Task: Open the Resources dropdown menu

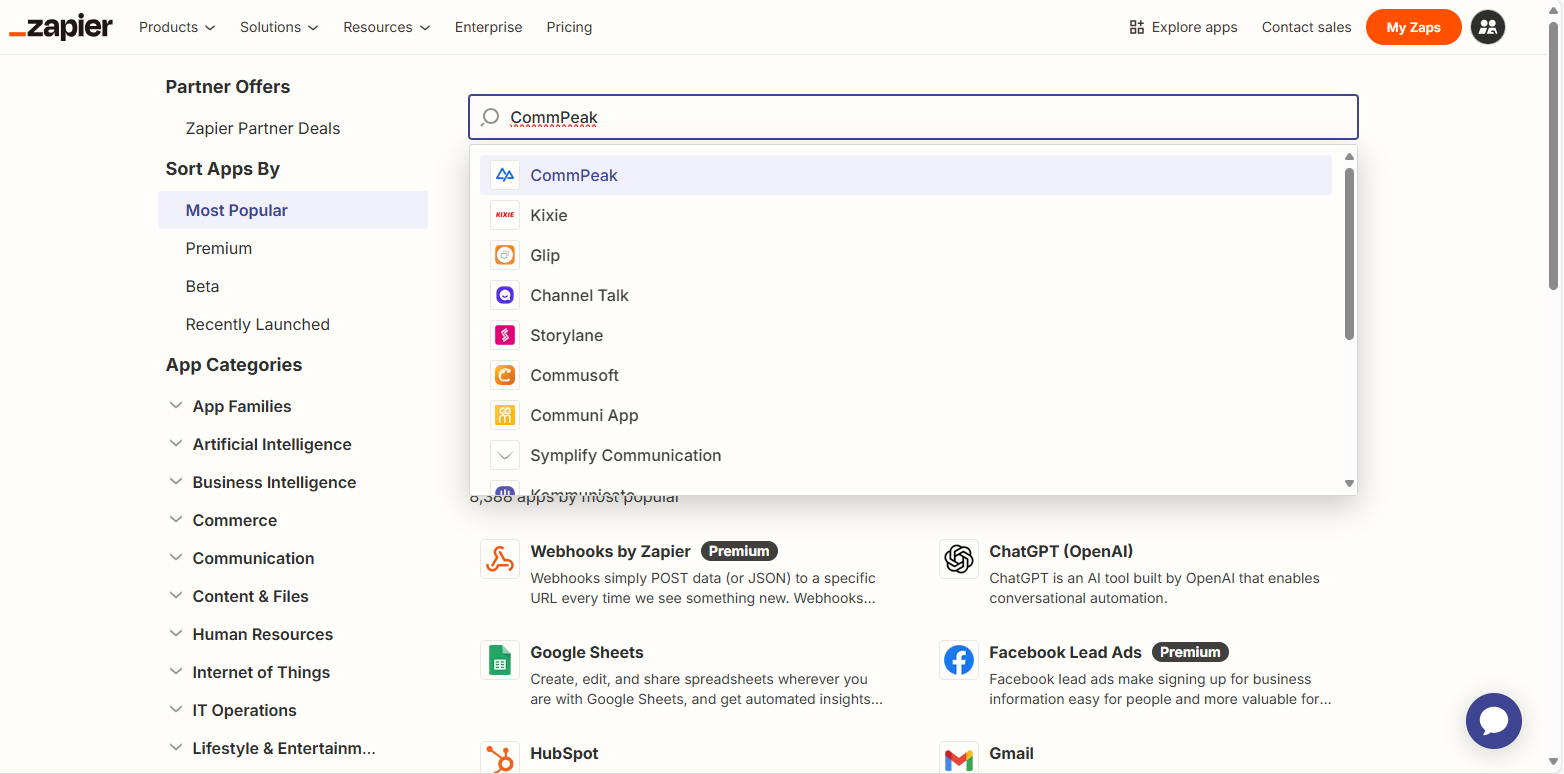Action: [387, 27]
